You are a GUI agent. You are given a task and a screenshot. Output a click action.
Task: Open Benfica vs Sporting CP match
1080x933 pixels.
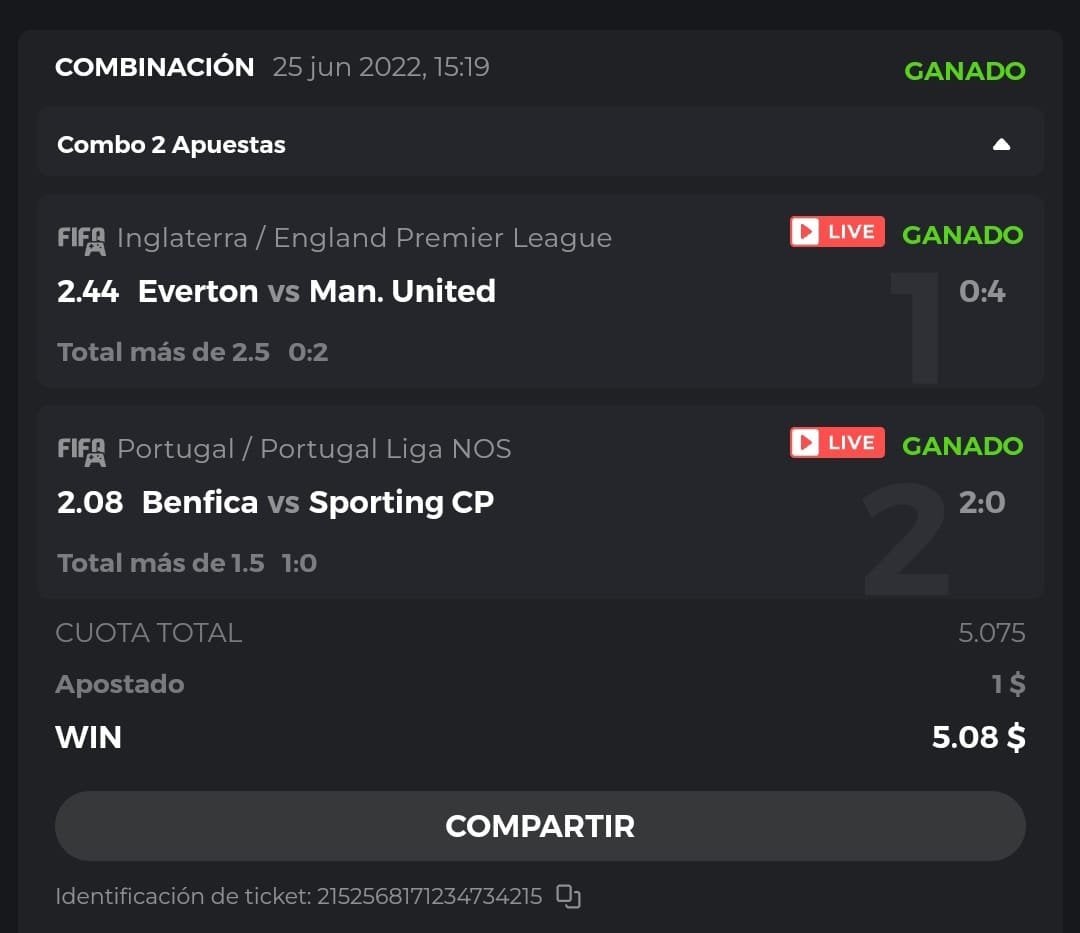click(318, 502)
